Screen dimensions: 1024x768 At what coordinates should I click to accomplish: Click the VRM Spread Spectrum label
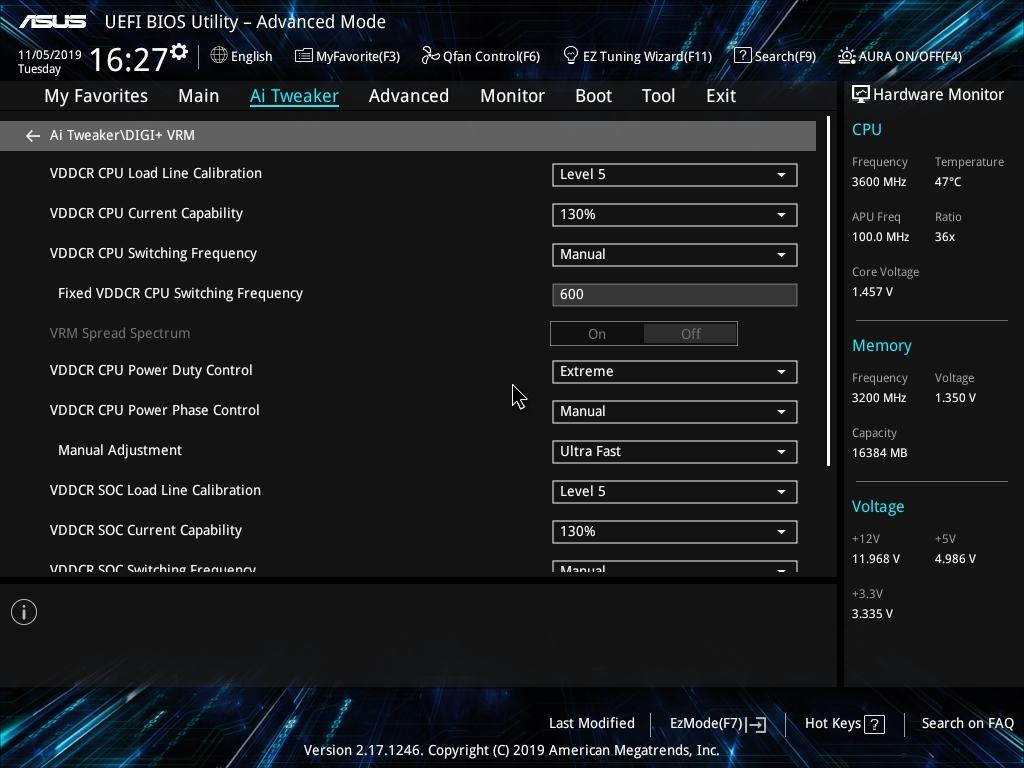pyautogui.click(x=120, y=333)
